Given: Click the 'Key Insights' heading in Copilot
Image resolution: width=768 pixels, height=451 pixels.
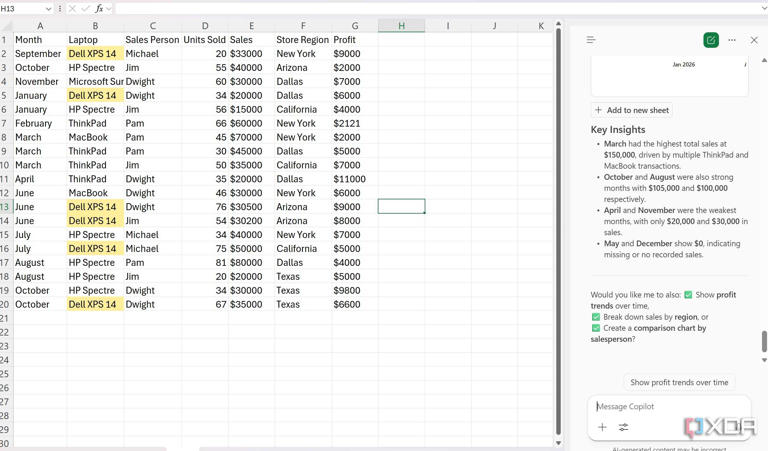Looking at the screenshot, I should point(618,130).
